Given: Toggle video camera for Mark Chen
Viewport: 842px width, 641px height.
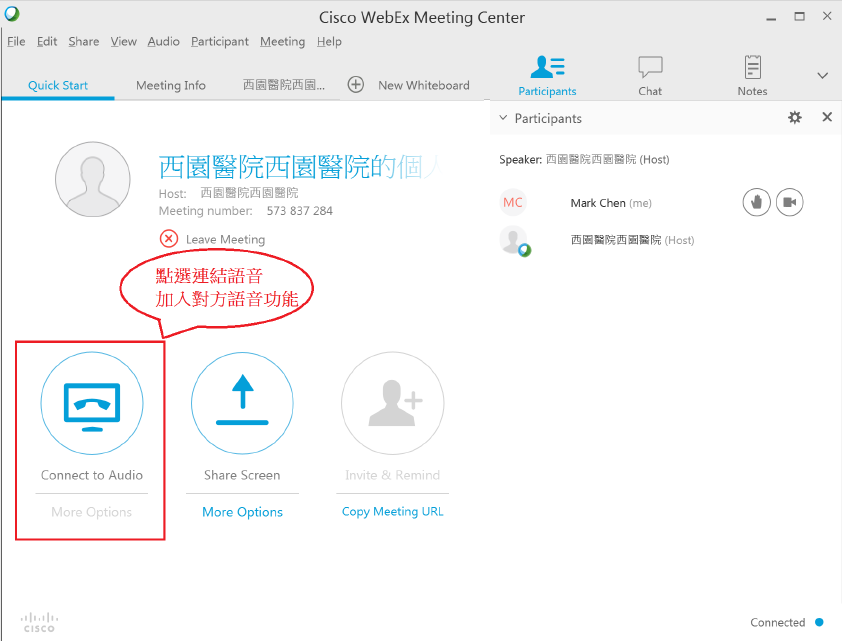Looking at the screenshot, I should point(789,203).
